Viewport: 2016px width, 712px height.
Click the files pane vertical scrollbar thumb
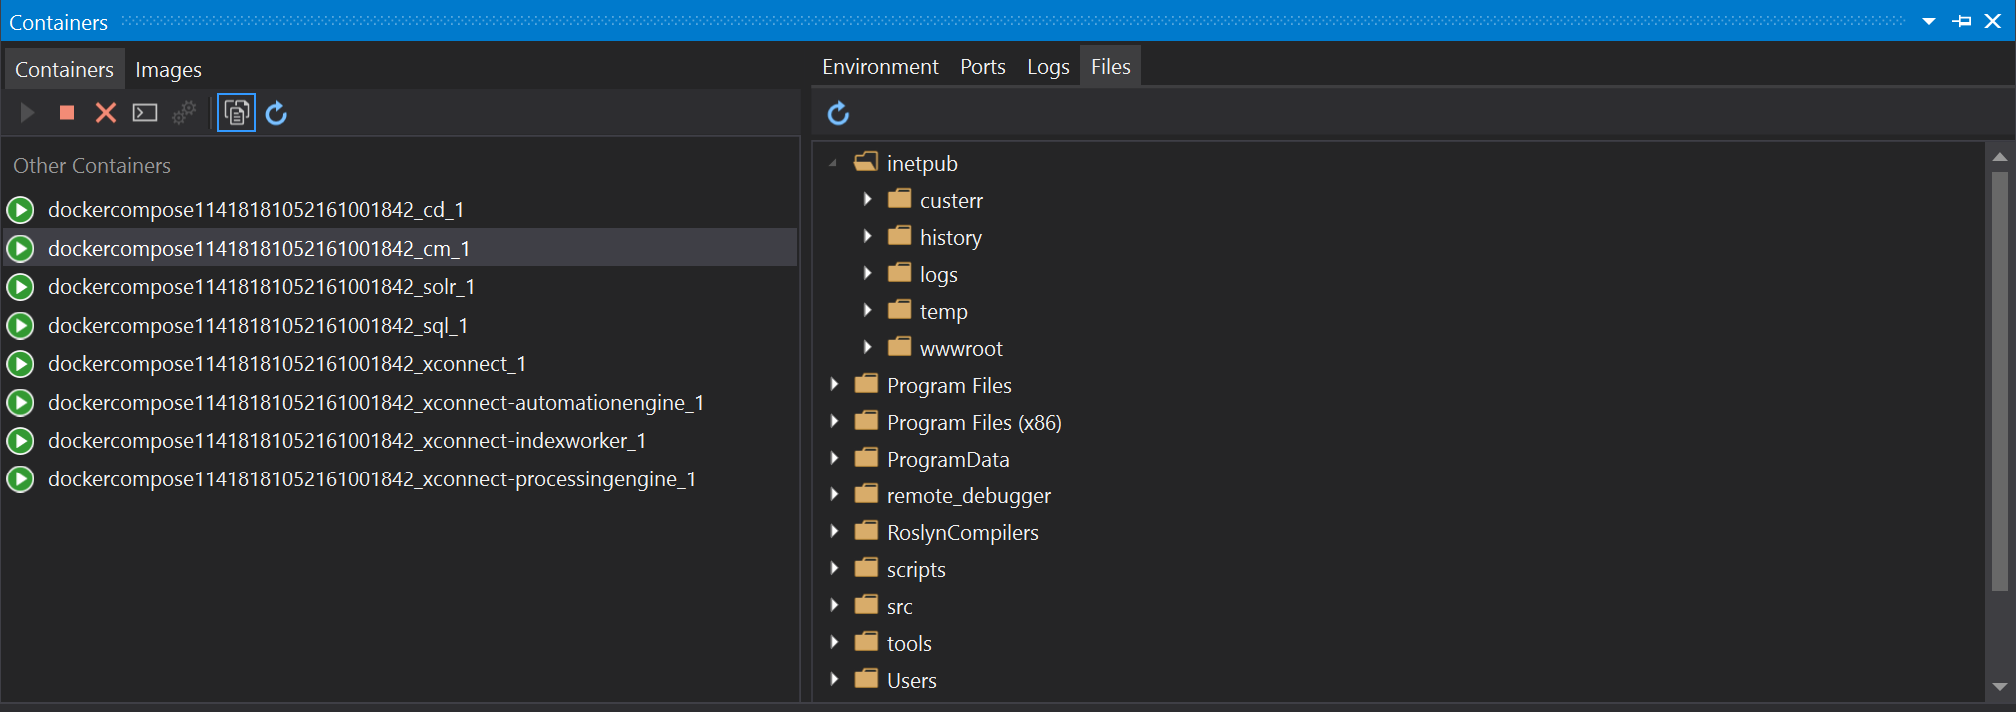tap(1999, 380)
